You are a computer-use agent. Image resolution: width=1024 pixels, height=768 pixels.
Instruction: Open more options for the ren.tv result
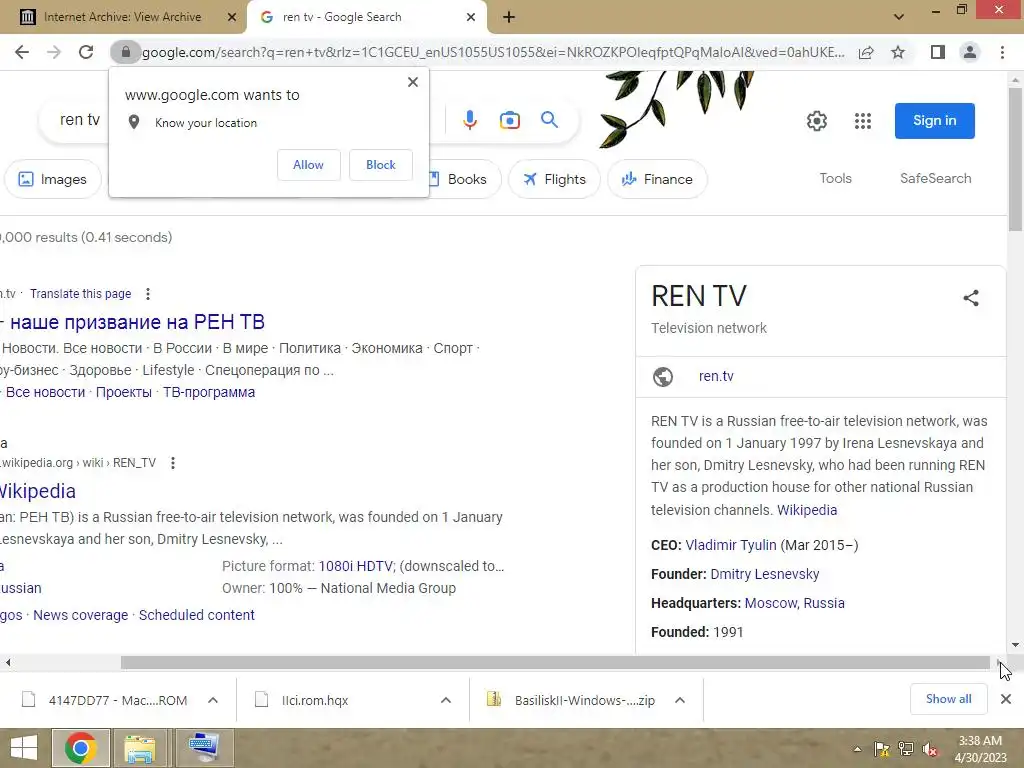click(148, 294)
